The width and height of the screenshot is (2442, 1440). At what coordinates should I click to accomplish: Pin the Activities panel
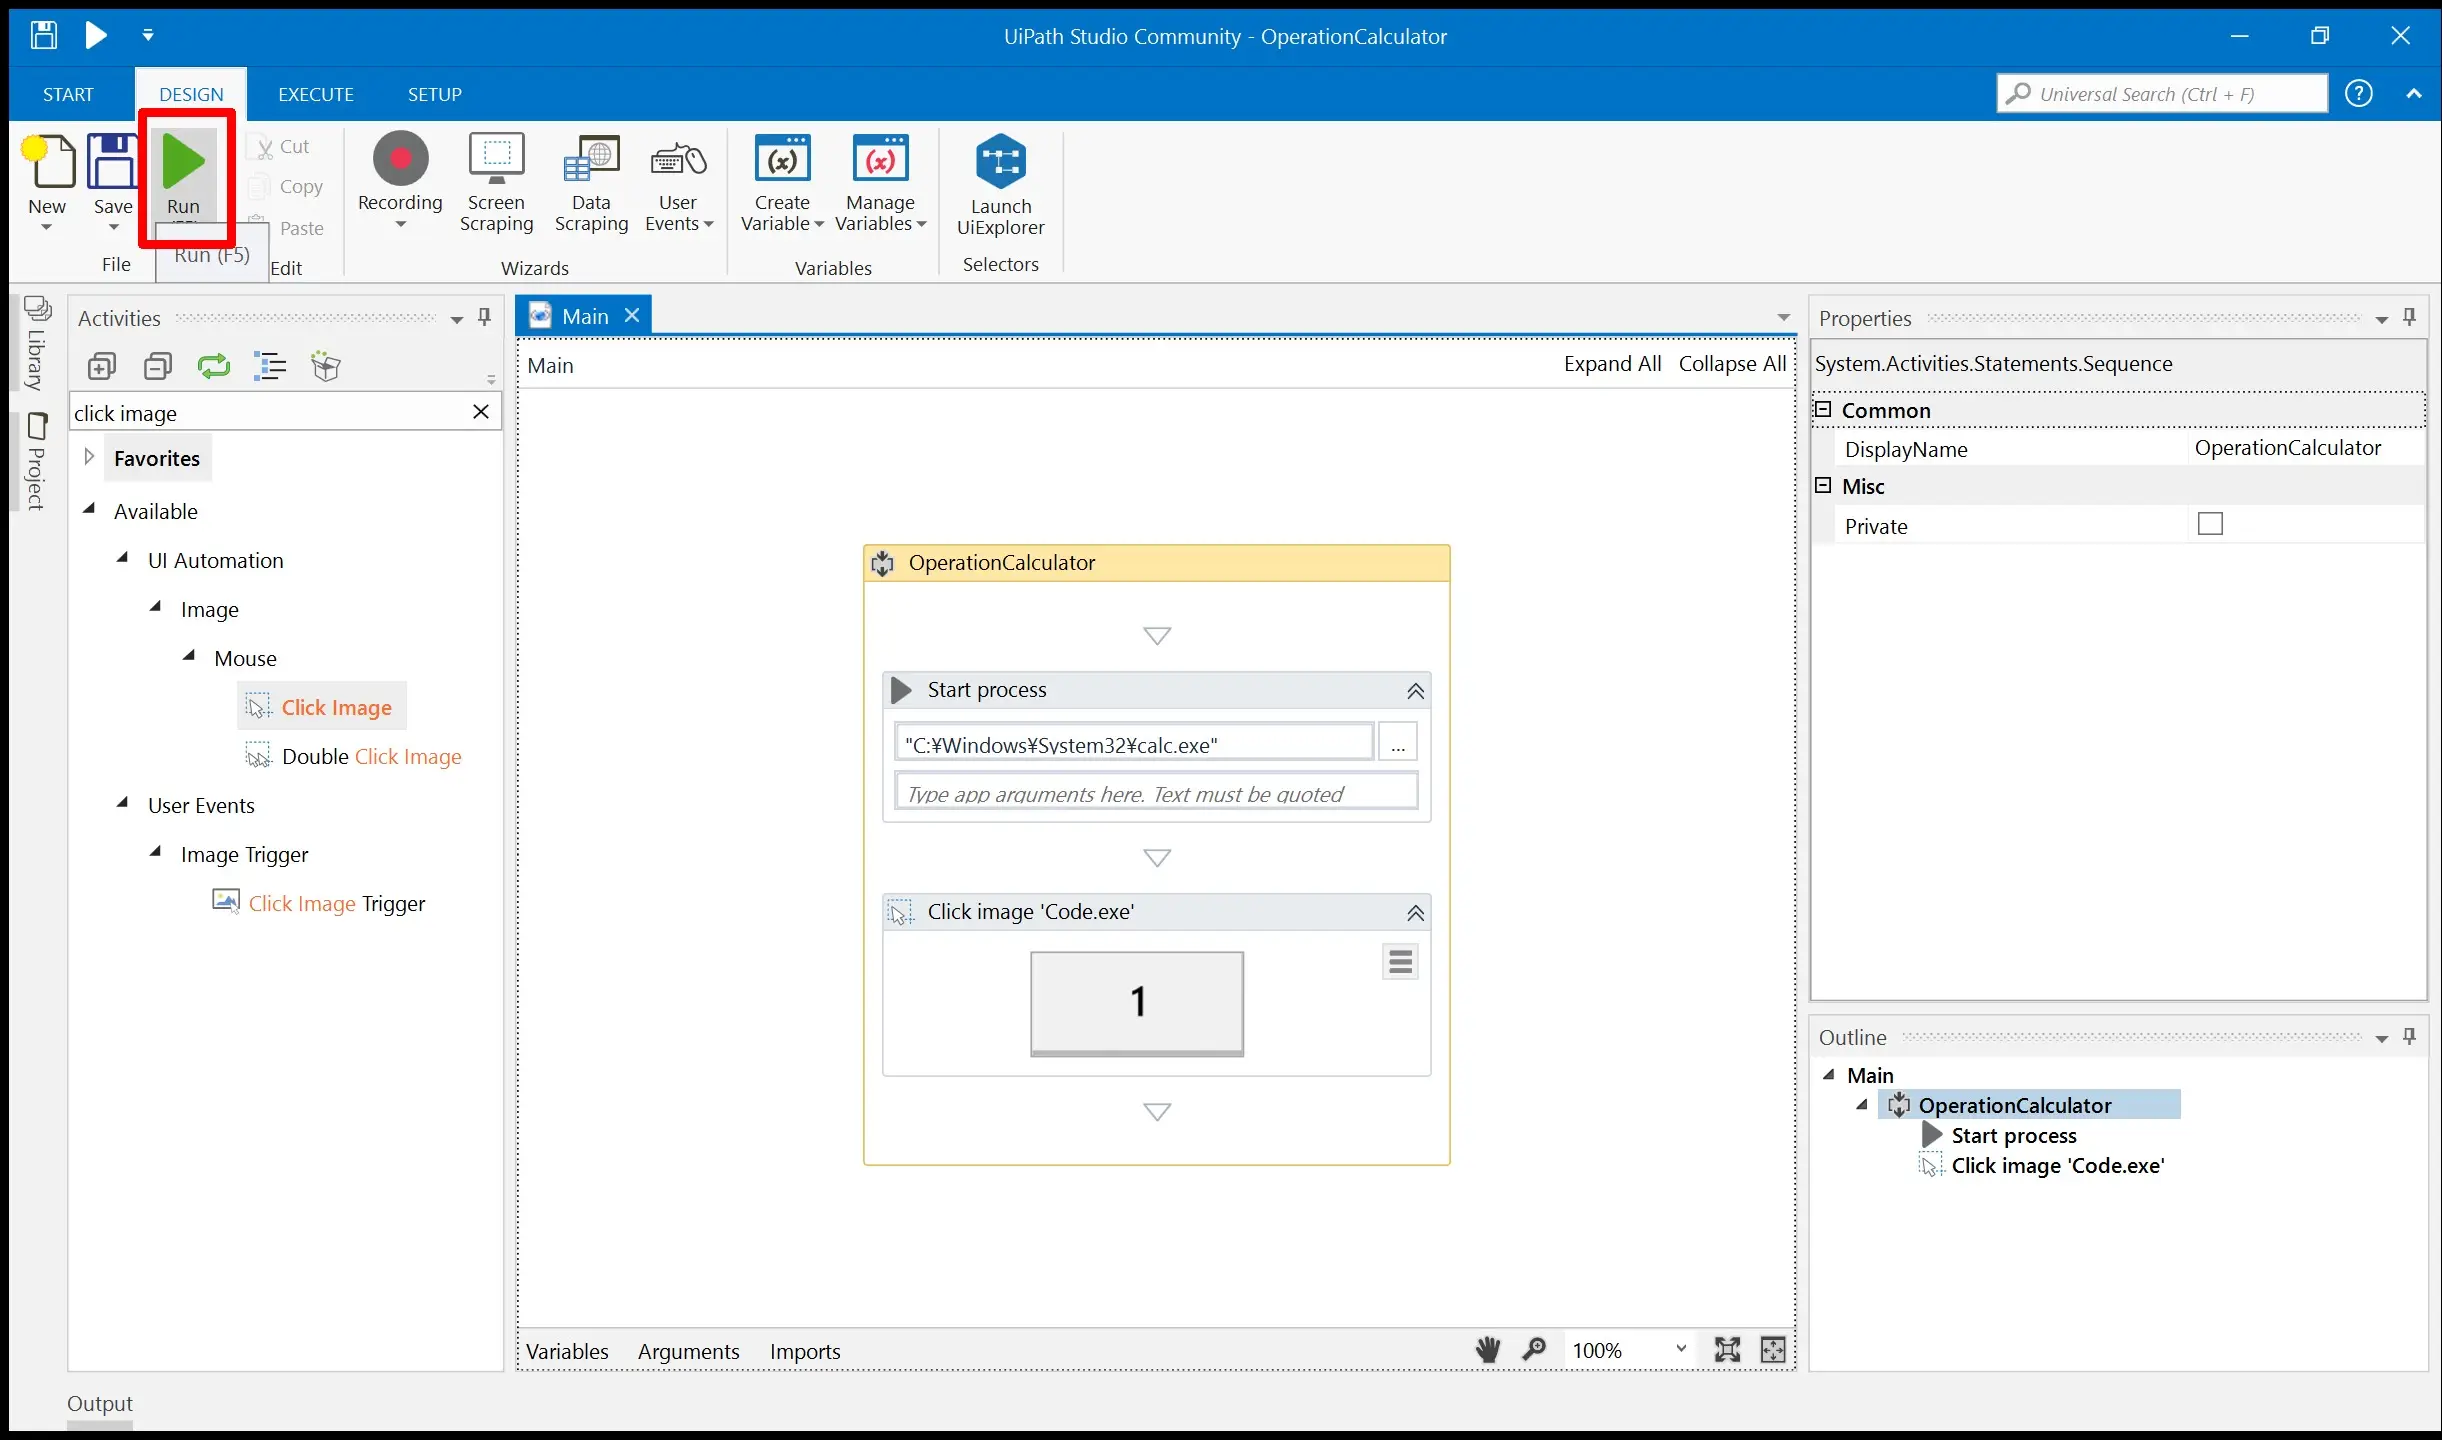[x=485, y=317]
